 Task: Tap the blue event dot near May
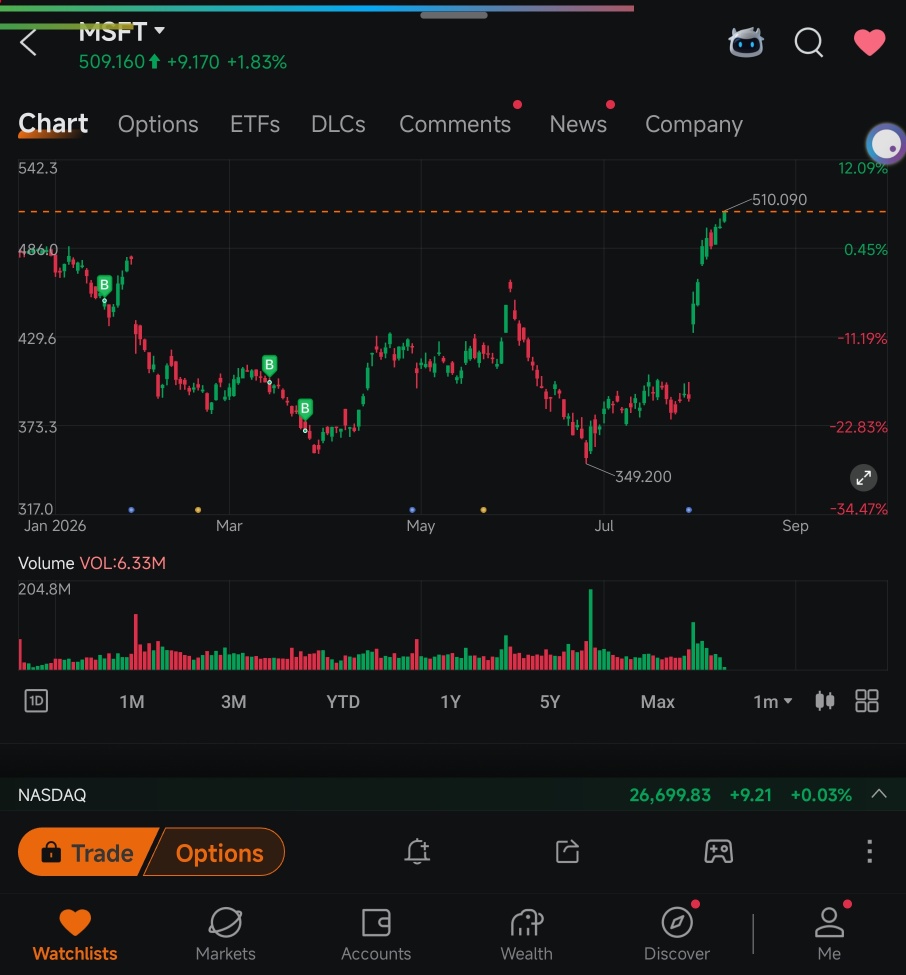412,510
